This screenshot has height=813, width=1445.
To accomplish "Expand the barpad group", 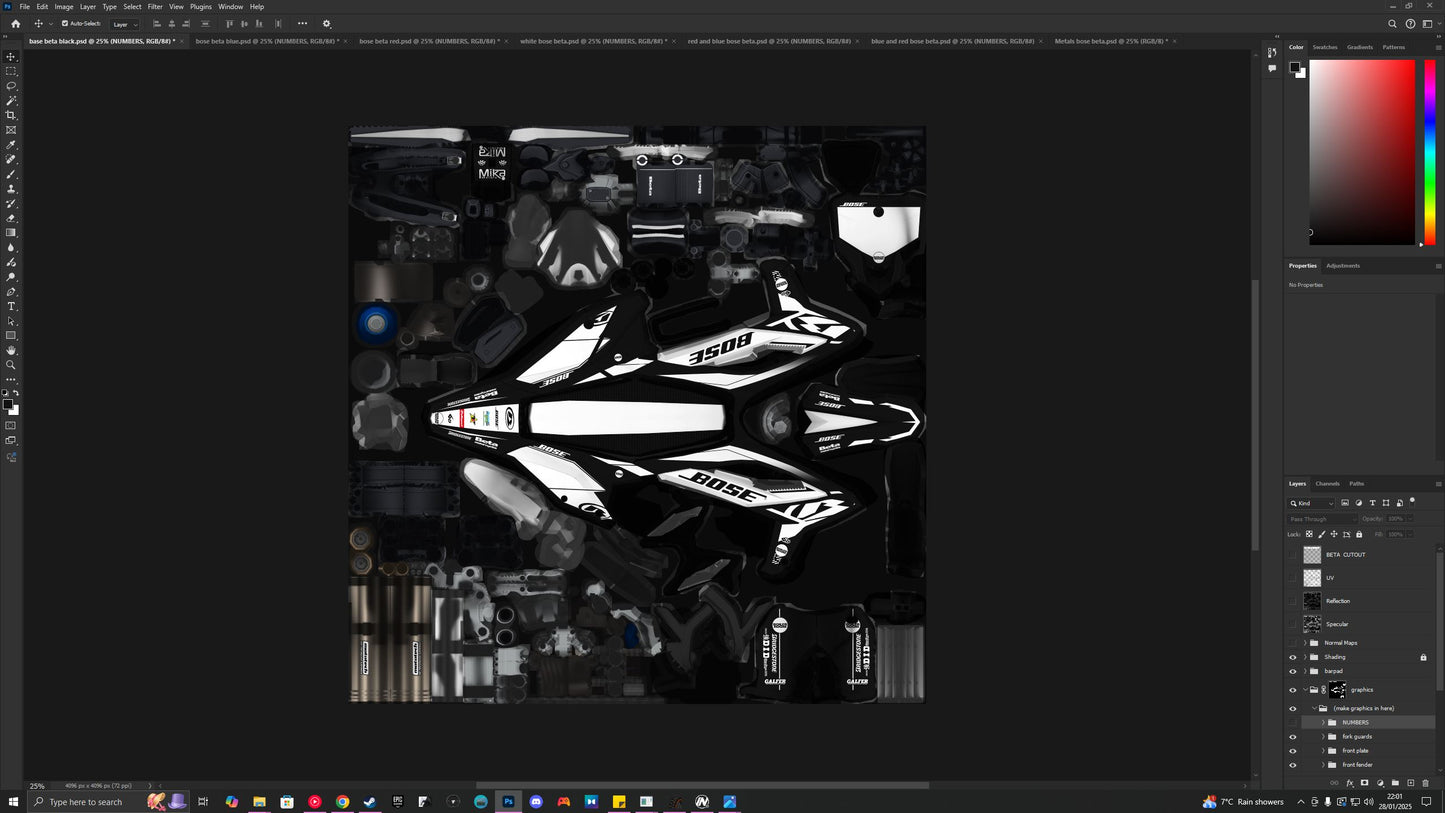I will [x=1305, y=671].
